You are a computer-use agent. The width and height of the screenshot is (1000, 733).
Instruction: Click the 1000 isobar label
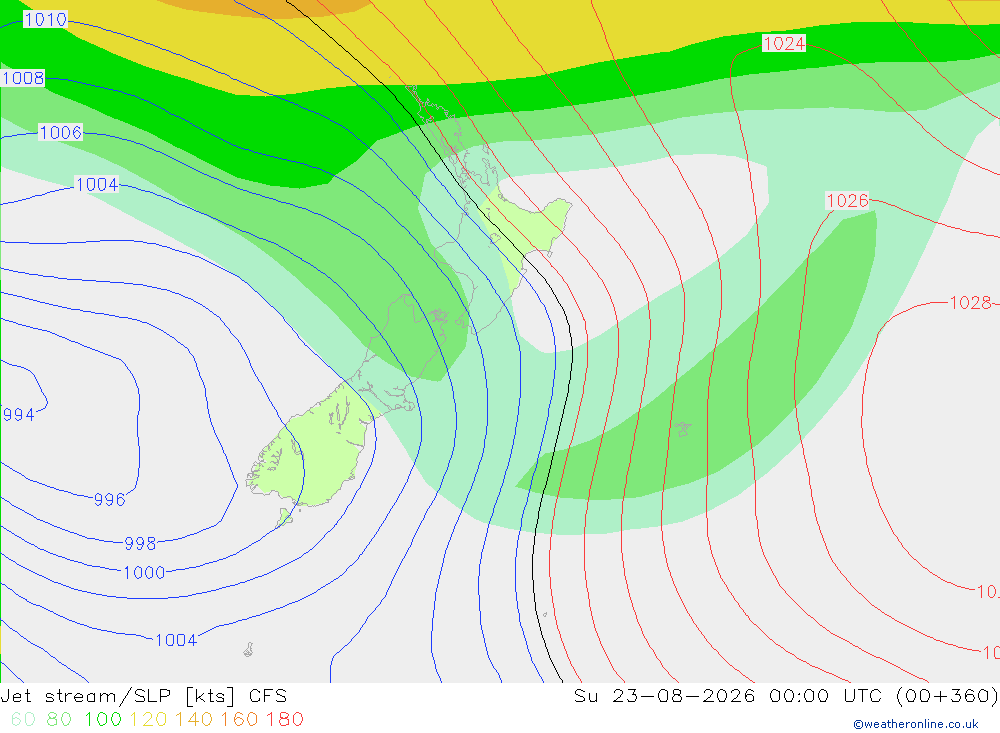pyautogui.click(x=144, y=573)
